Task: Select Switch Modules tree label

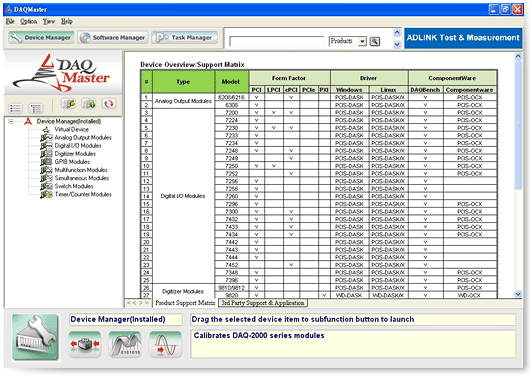Action: (74, 186)
